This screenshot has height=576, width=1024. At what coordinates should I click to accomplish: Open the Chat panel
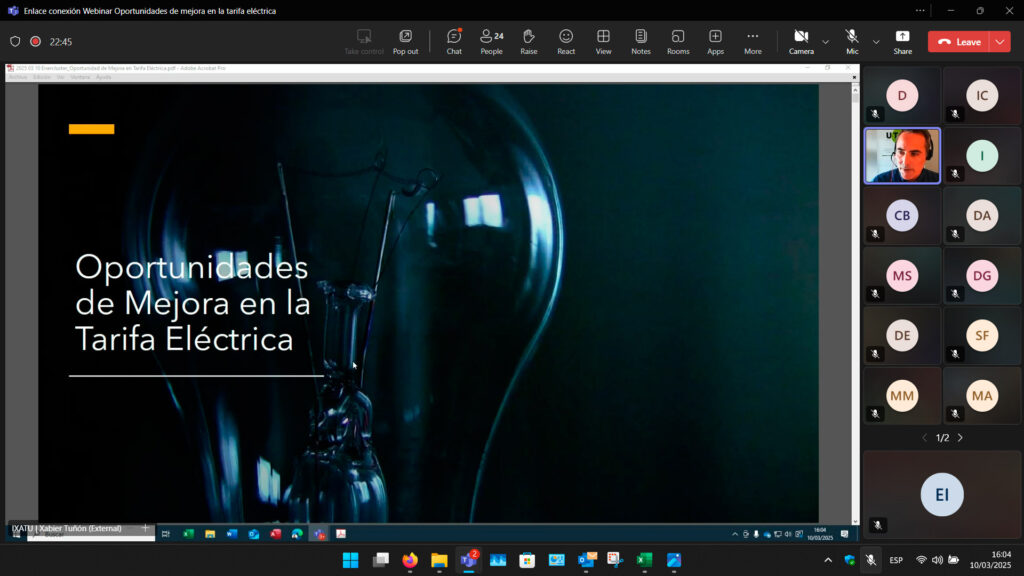click(454, 40)
